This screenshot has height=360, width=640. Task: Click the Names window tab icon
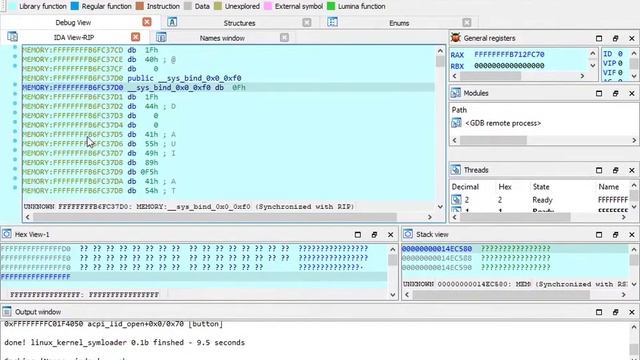(x=161, y=37)
